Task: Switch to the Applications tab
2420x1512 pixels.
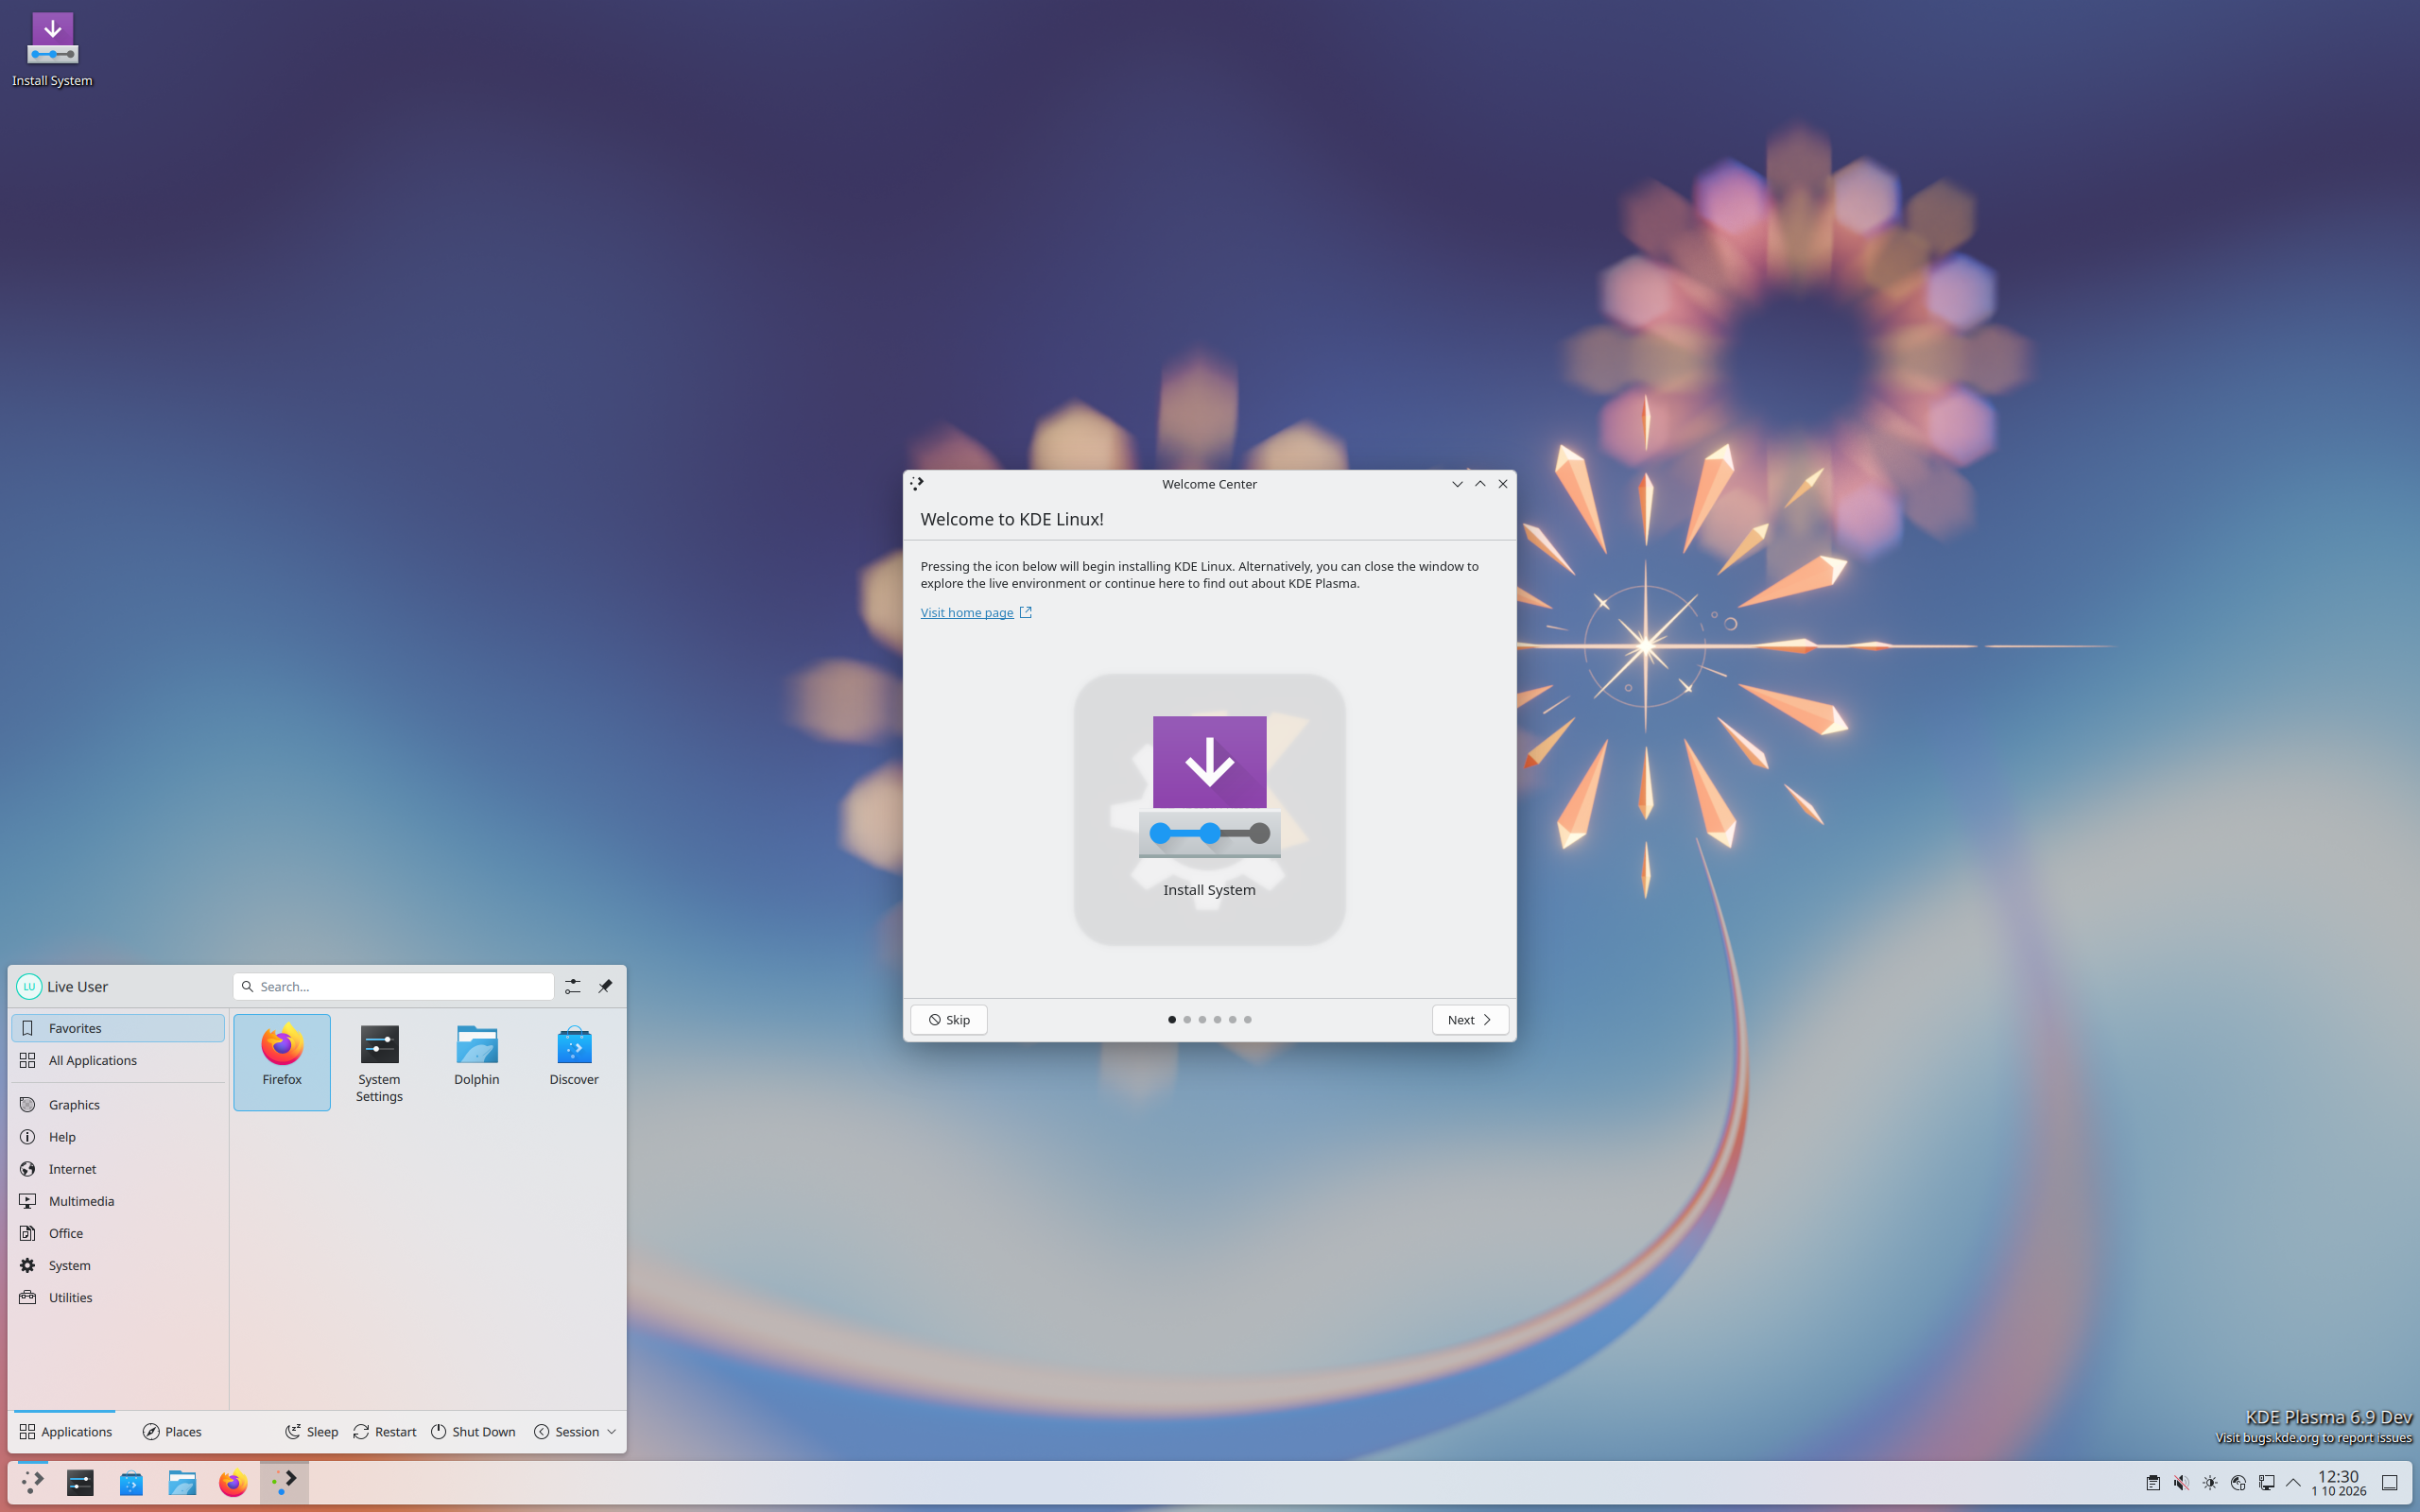Action: click(x=65, y=1432)
